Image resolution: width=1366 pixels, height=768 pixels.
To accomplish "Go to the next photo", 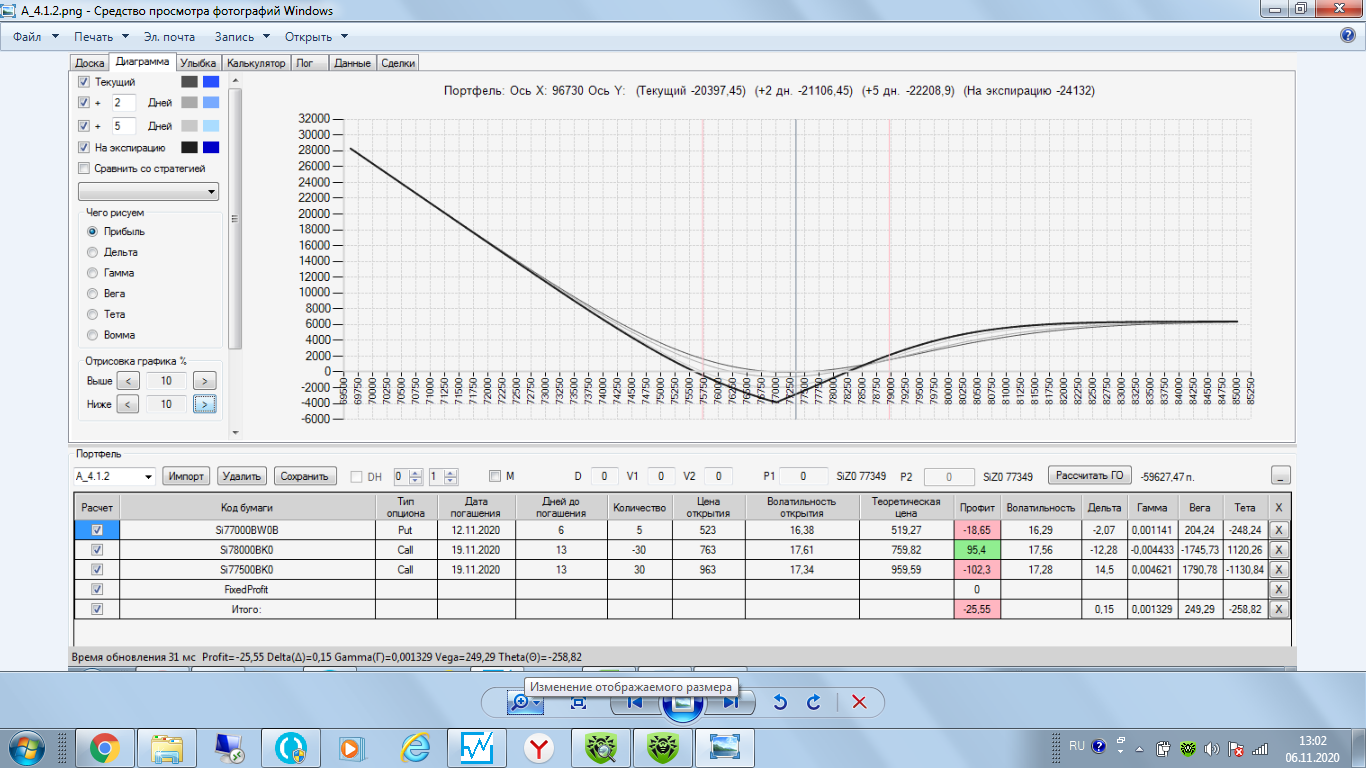I will pos(731,703).
